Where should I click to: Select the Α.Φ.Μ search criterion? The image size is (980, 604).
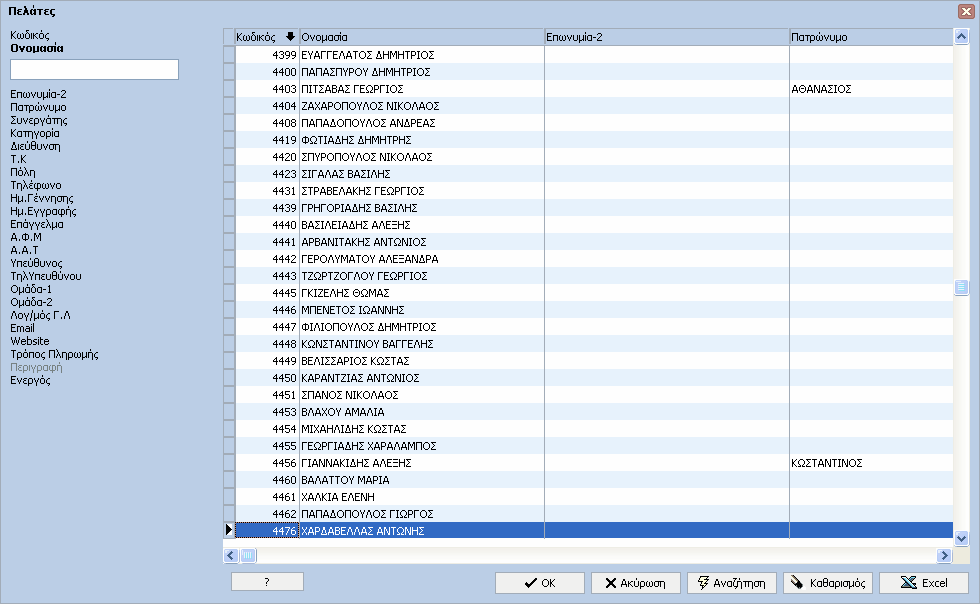point(26,237)
